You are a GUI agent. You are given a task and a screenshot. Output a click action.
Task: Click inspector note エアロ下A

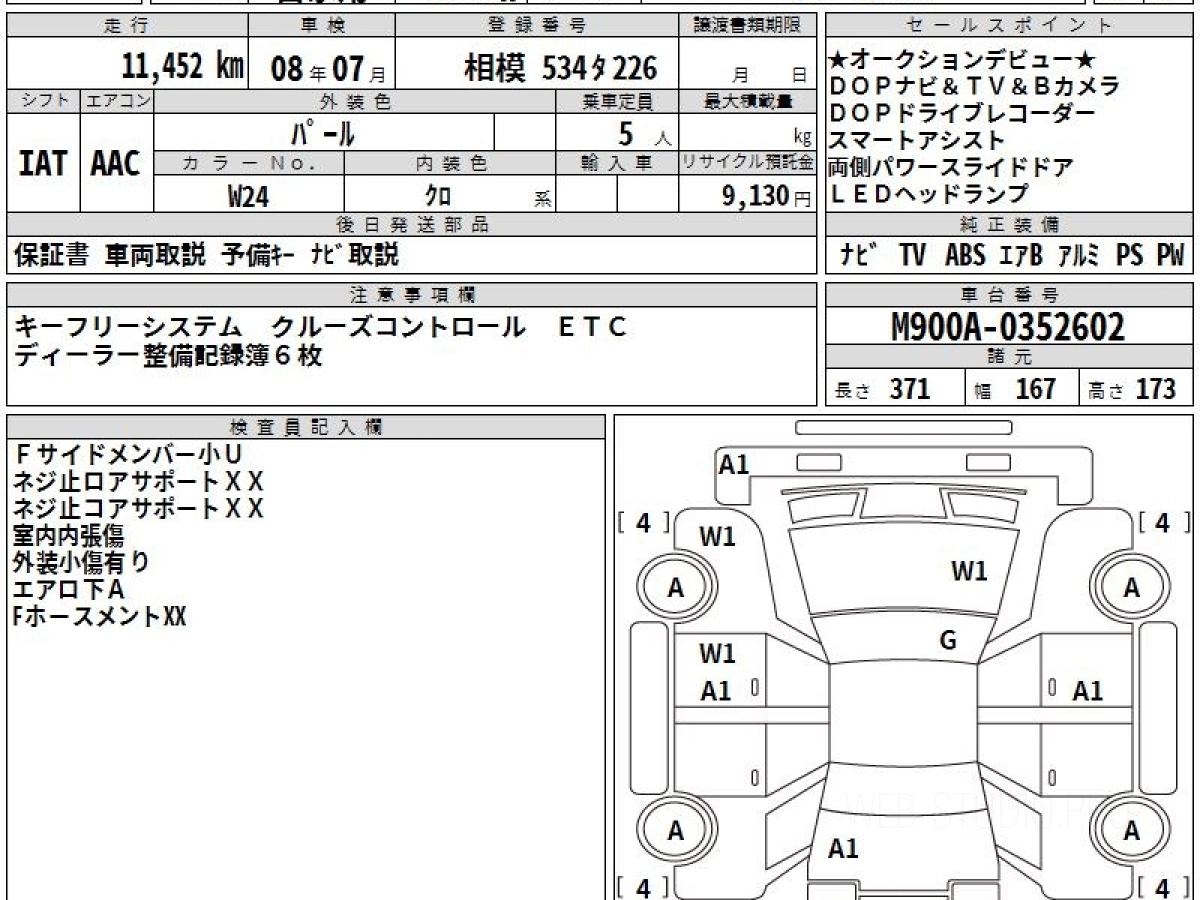coord(69,589)
